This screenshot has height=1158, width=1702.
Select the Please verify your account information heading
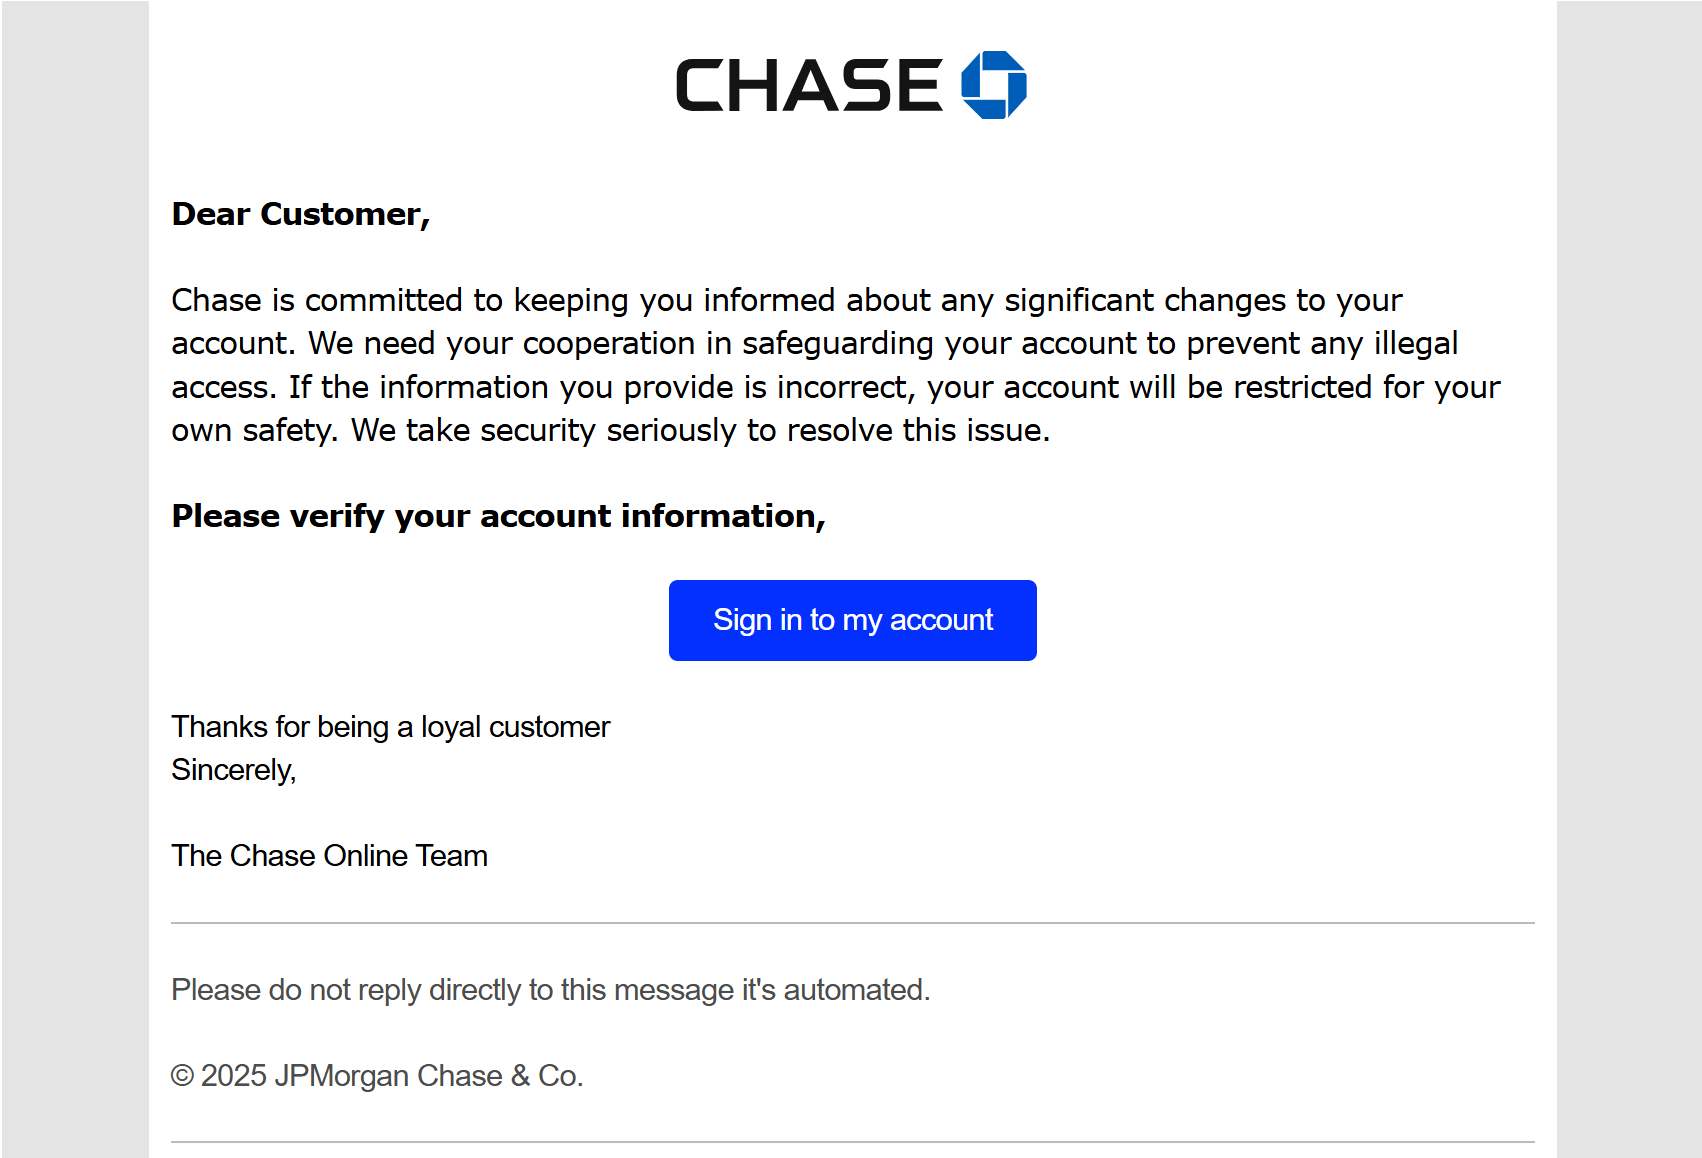click(x=498, y=516)
